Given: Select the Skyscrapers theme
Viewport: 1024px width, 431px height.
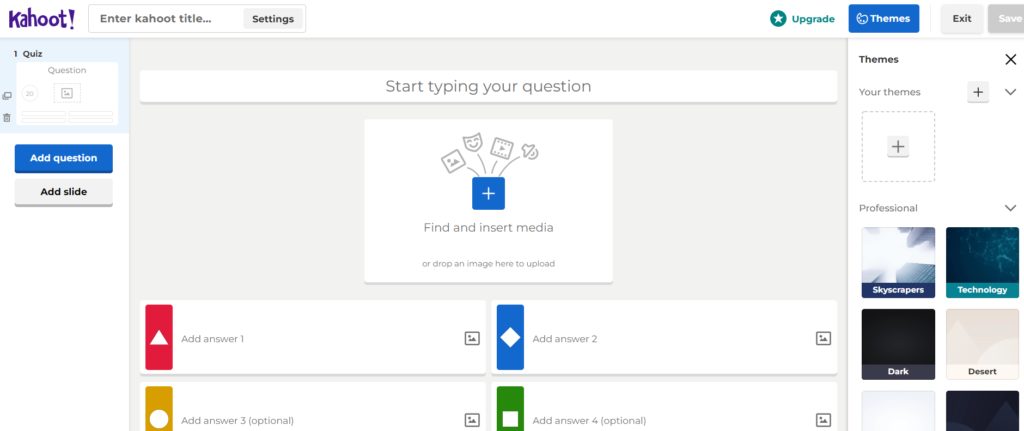Looking at the screenshot, I should point(898,263).
